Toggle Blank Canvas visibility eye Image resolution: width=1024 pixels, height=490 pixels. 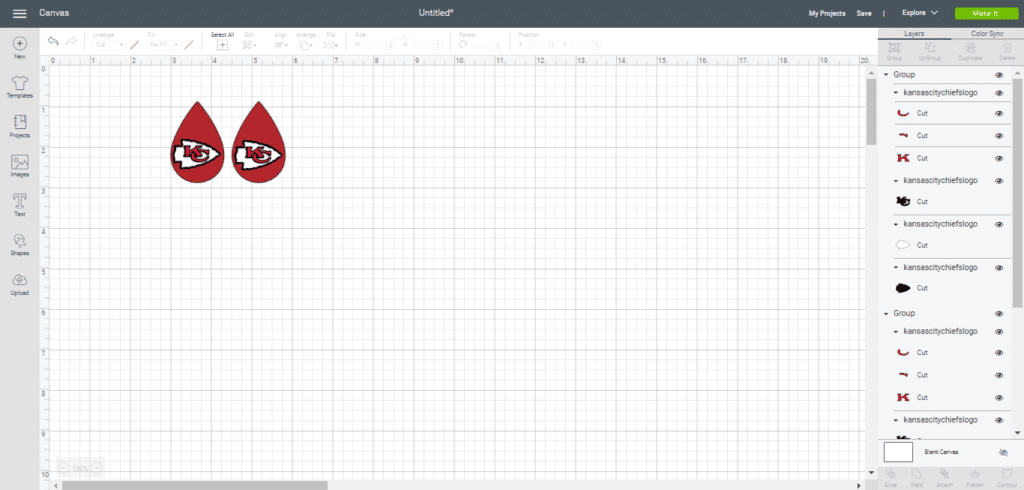(1003, 452)
